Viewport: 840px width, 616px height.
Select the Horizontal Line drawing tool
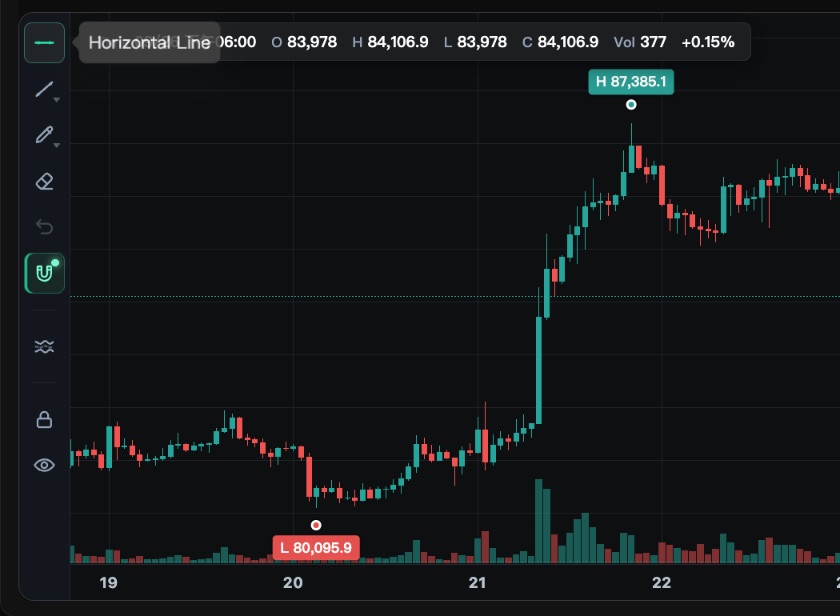[44, 42]
